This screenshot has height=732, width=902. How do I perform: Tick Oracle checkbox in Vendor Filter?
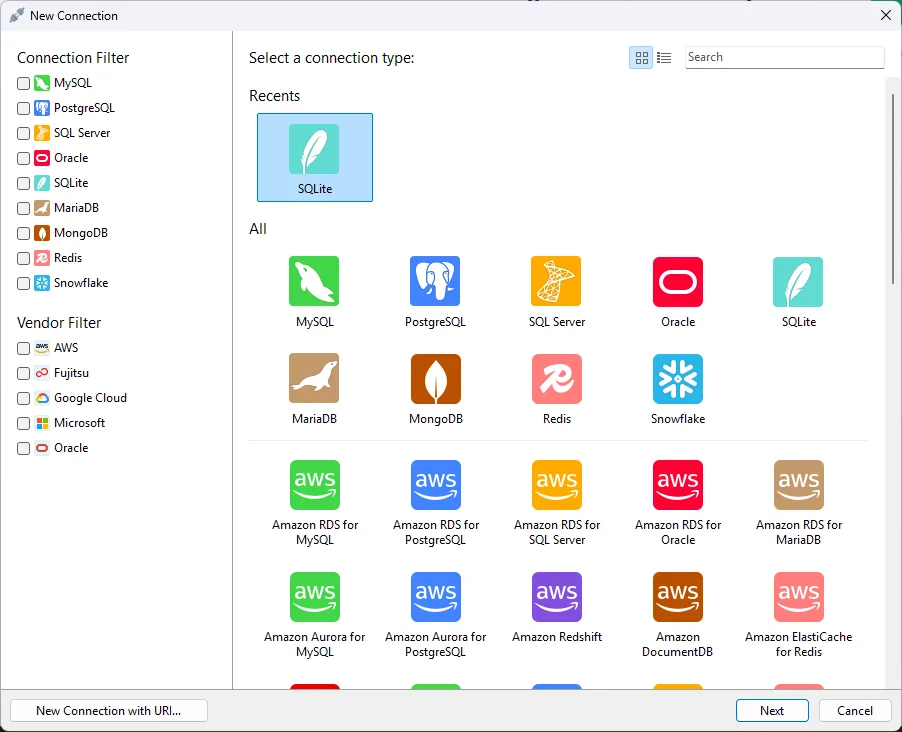coord(24,449)
